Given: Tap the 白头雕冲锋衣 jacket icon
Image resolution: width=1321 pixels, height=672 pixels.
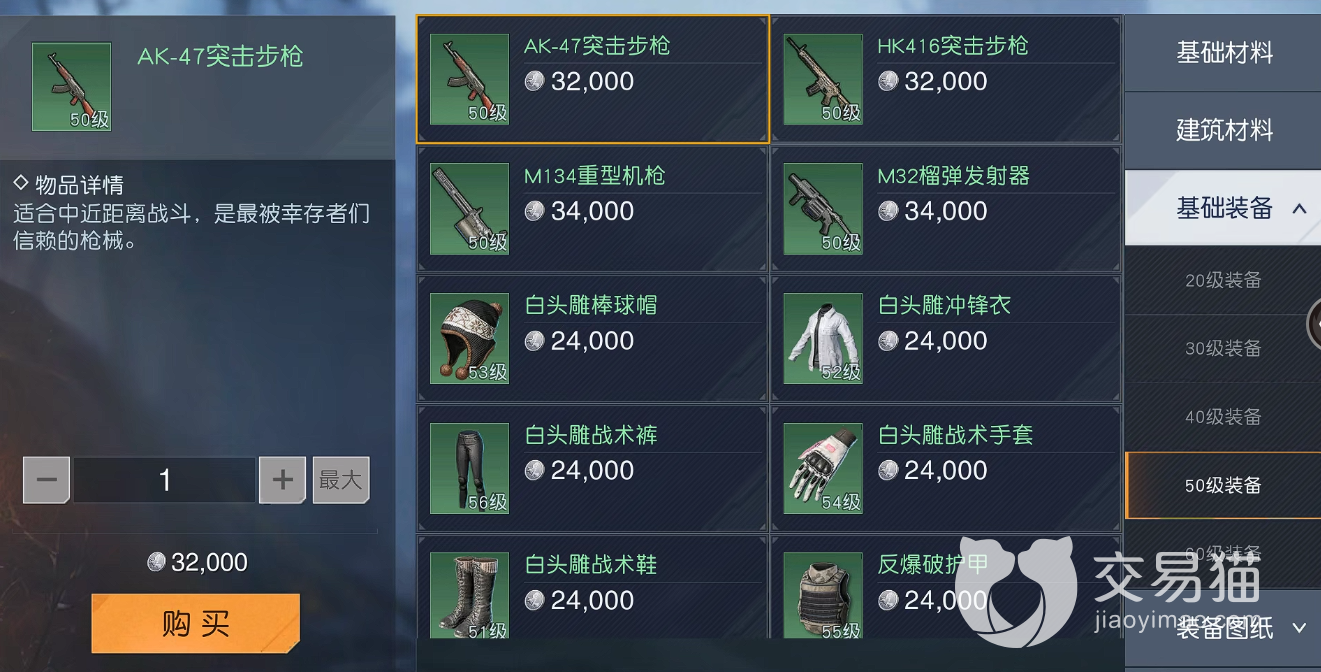Looking at the screenshot, I should point(823,338).
